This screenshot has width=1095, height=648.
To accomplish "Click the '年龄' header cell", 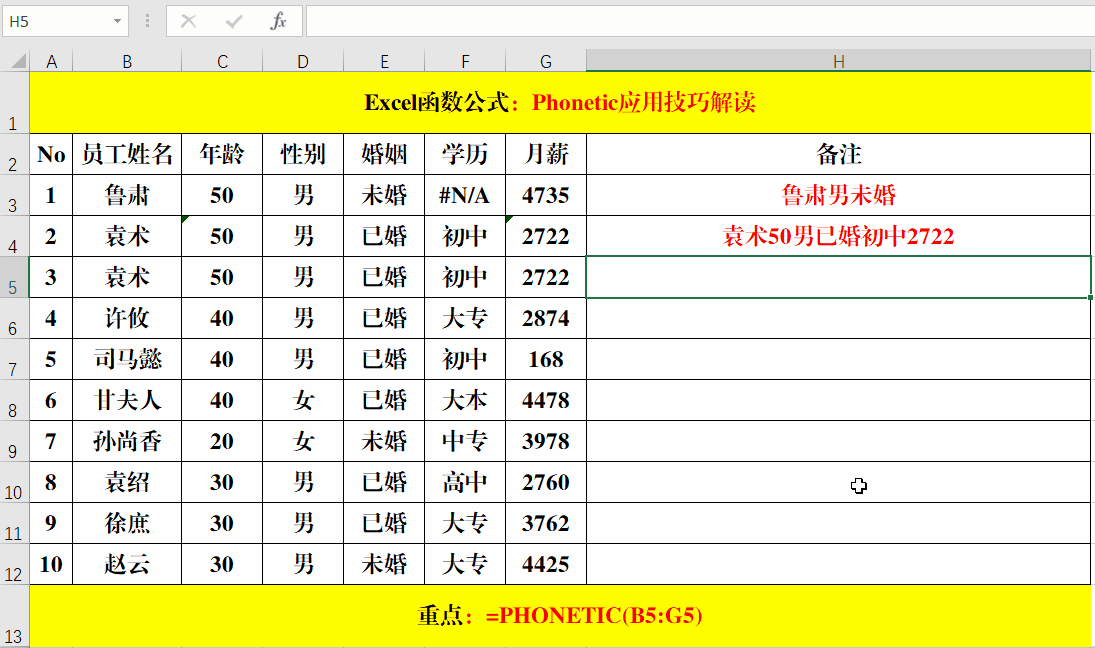I will point(222,154).
